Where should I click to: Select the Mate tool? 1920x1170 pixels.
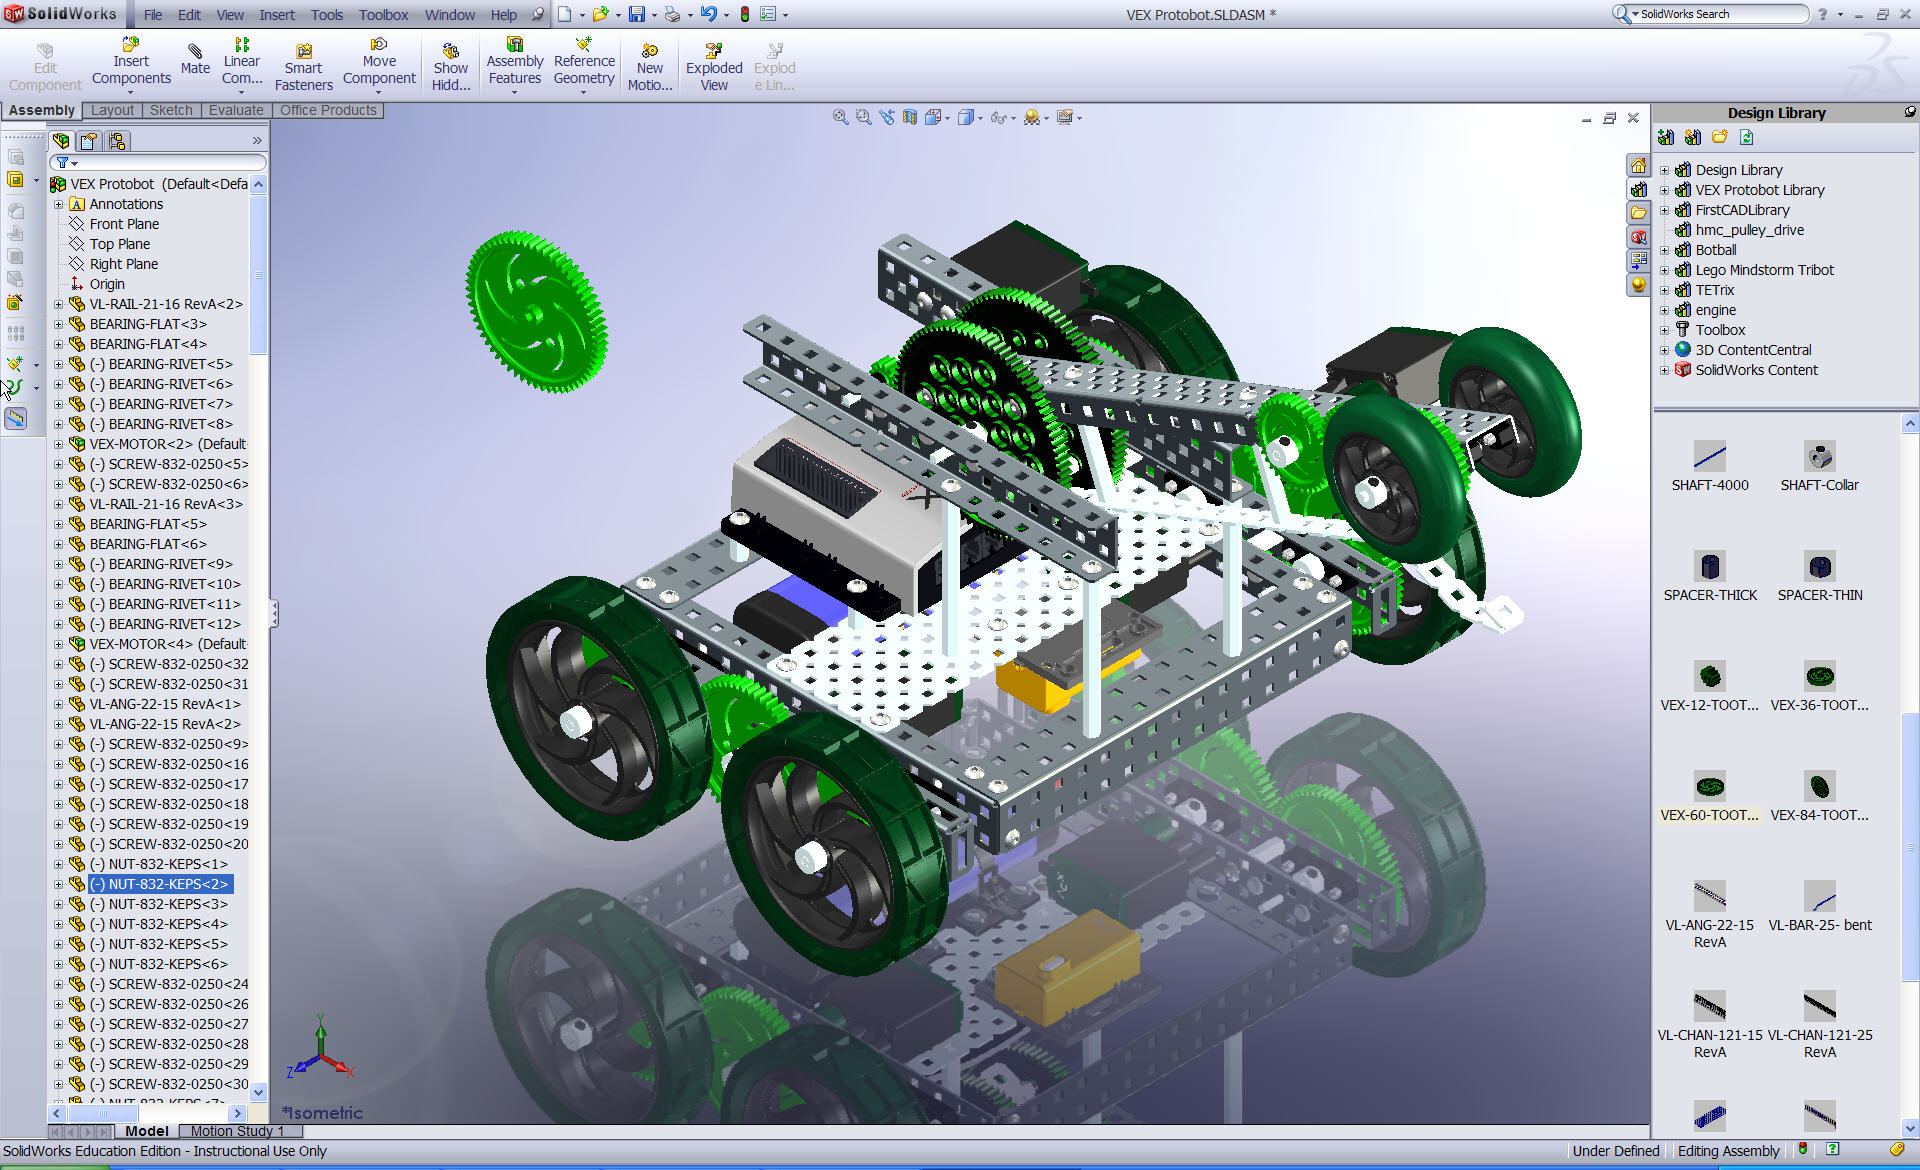[195, 60]
